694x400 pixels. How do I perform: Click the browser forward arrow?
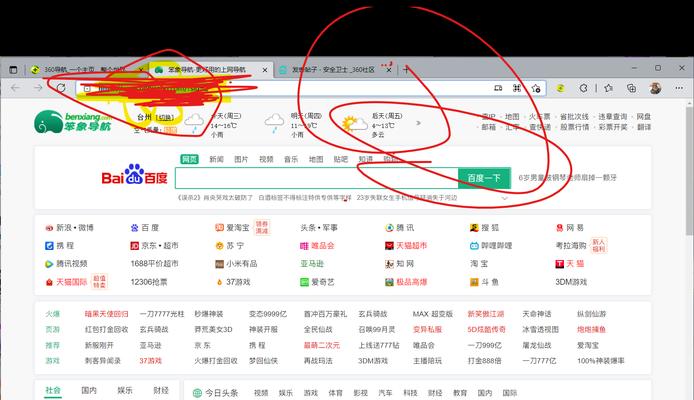click(38, 88)
